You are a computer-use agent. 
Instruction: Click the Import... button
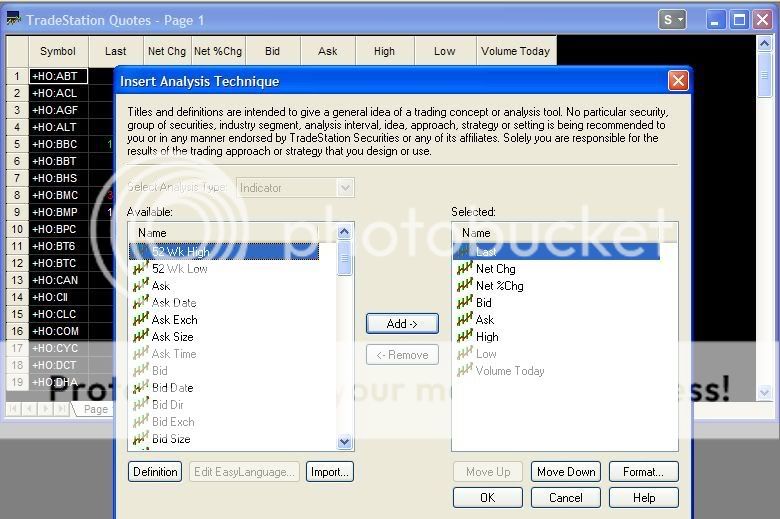330,472
